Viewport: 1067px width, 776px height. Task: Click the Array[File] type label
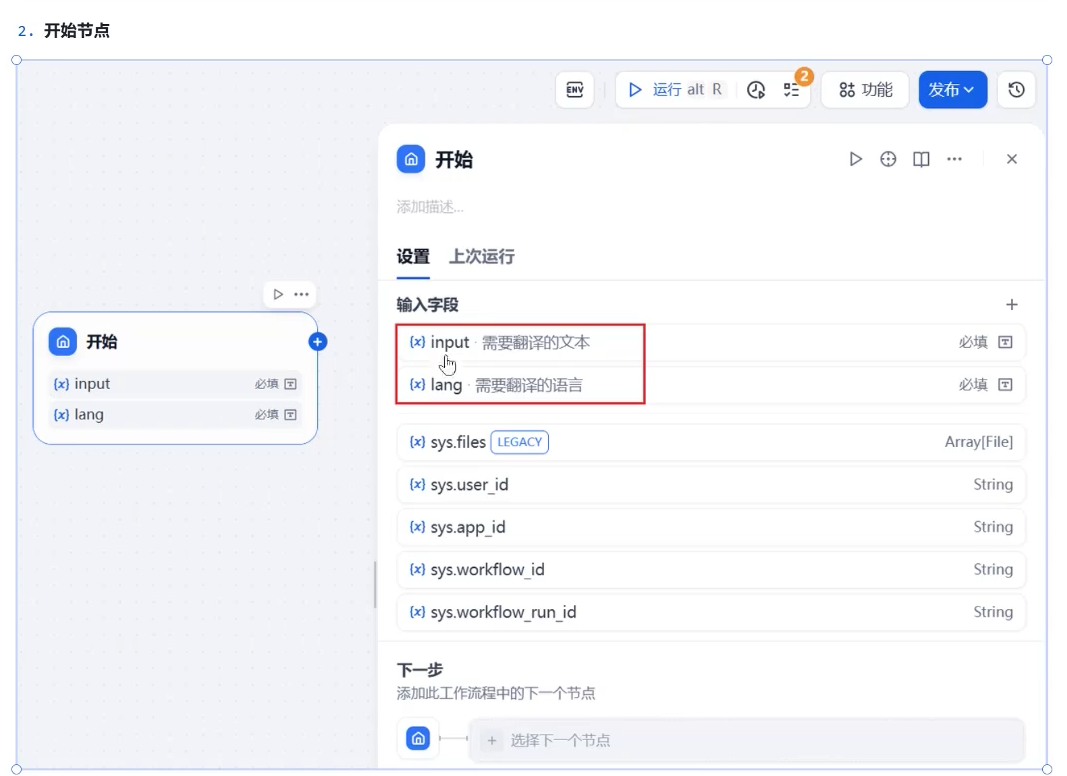pyautogui.click(x=979, y=442)
